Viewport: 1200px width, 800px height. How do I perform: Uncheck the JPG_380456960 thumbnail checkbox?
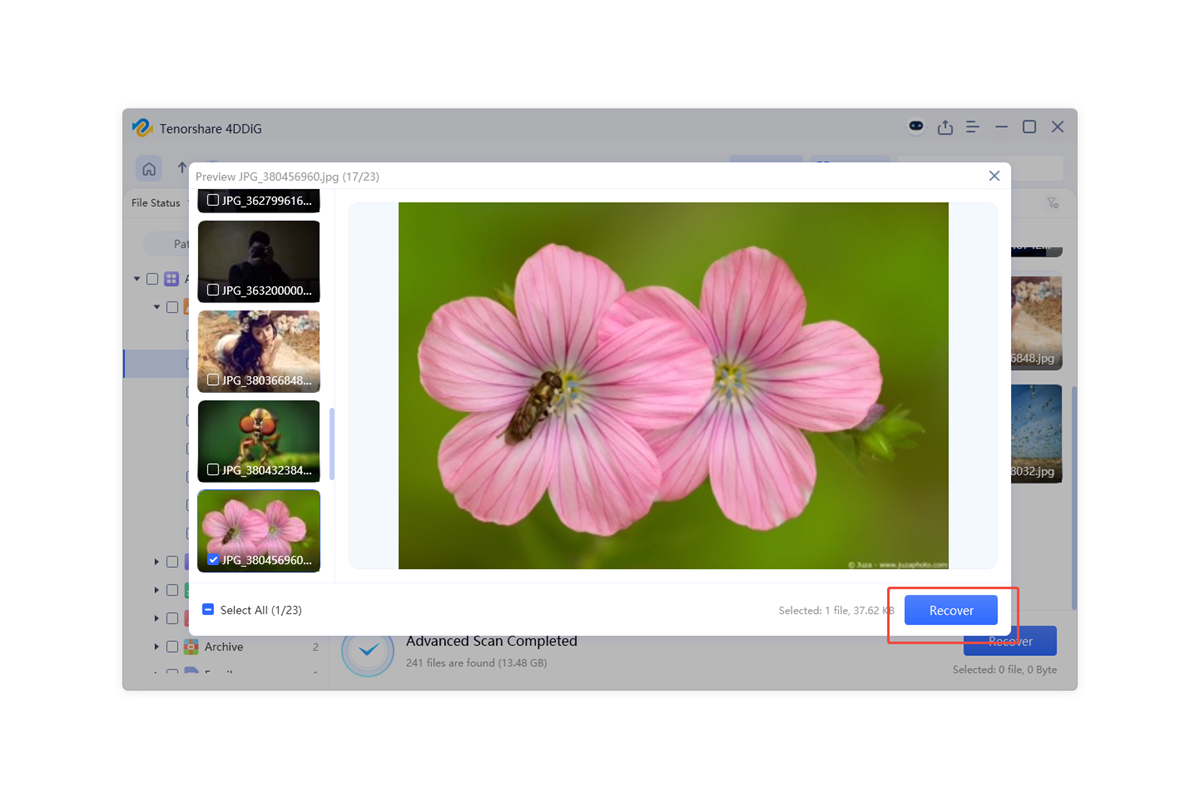pyautogui.click(x=213, y=560)
